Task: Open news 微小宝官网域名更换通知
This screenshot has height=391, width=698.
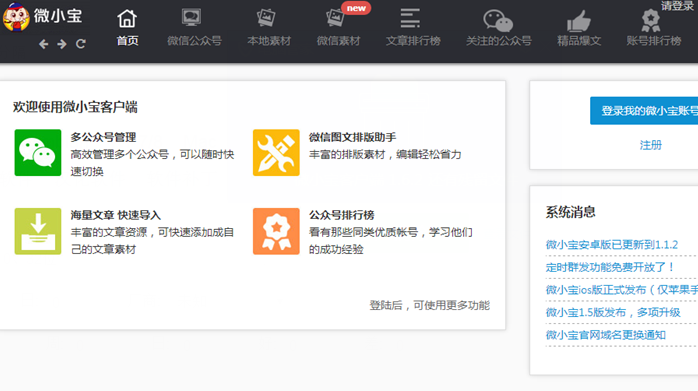Action: (x=606, y=335)
